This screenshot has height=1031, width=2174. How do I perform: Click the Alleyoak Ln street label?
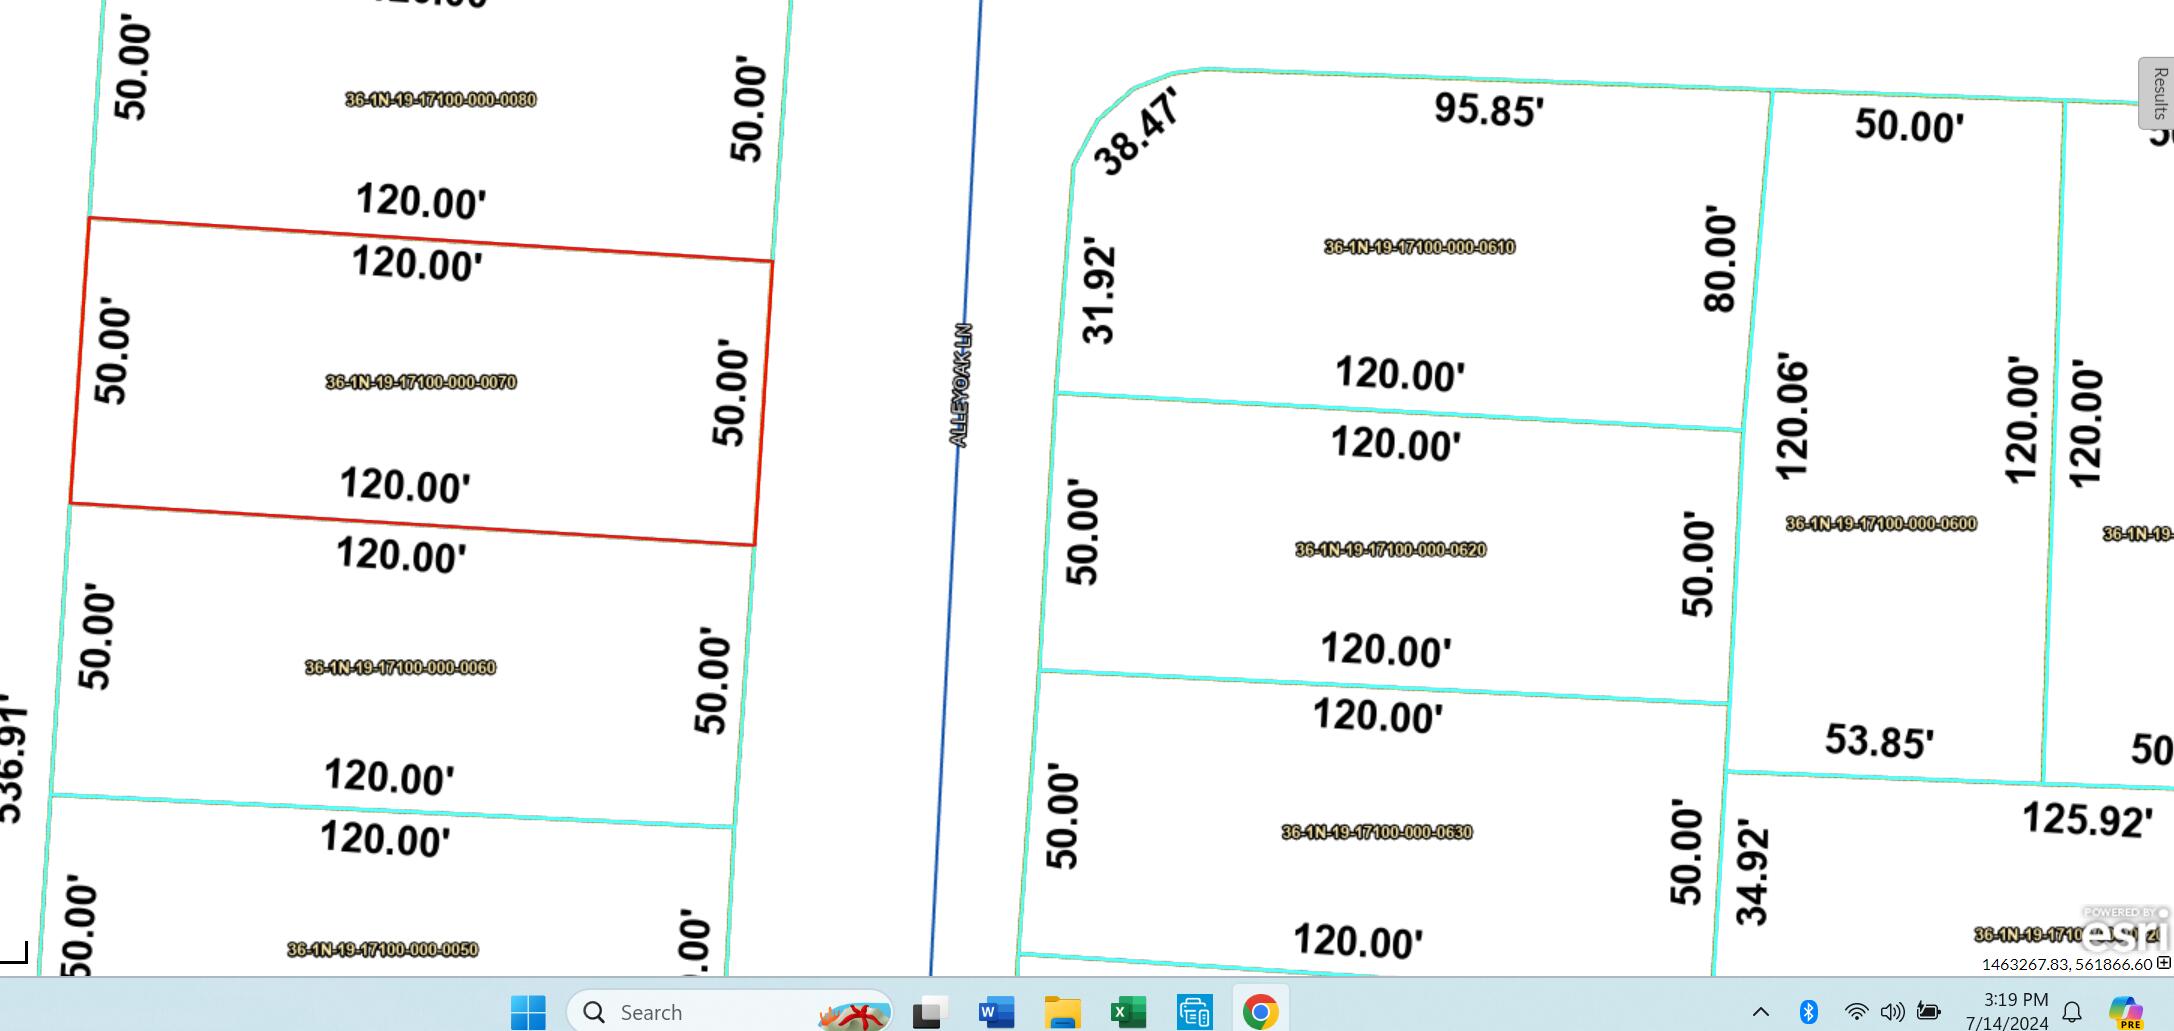(959, 385)
